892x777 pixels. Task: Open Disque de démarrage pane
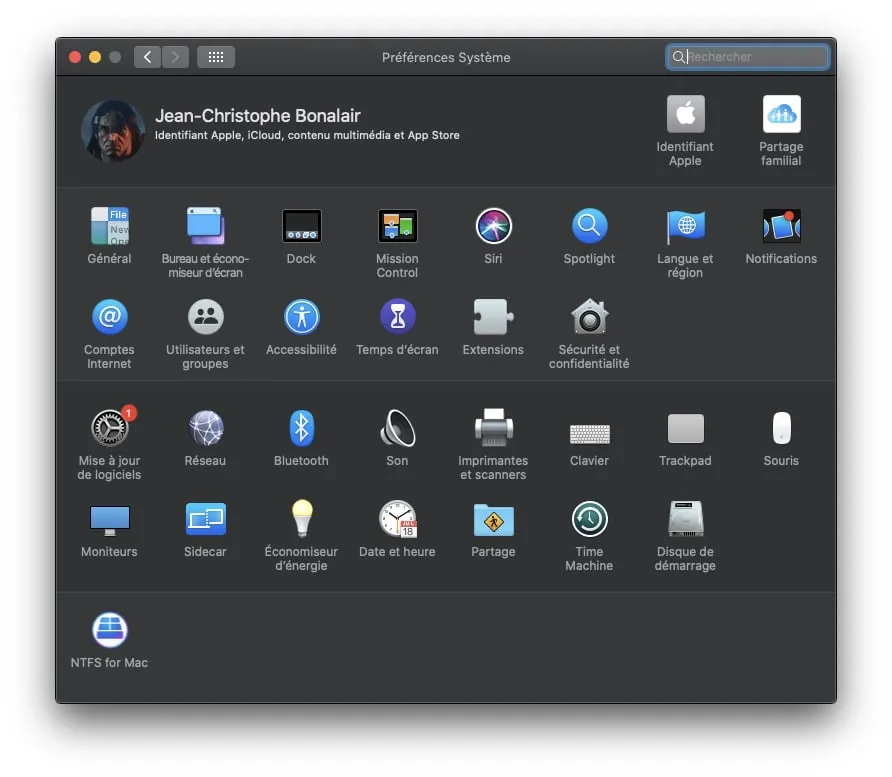[685, 520]
